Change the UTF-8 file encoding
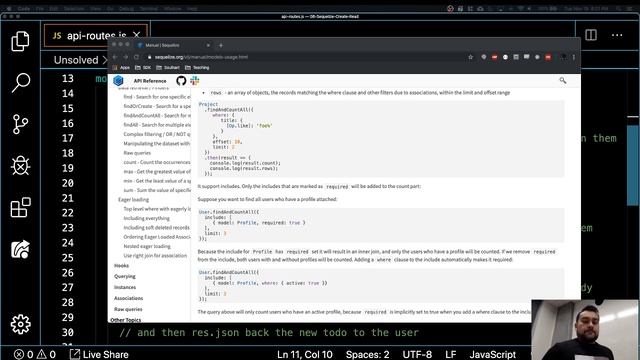Image resolution: width=640 pixels, height=360 pixels. pos(417,354)
